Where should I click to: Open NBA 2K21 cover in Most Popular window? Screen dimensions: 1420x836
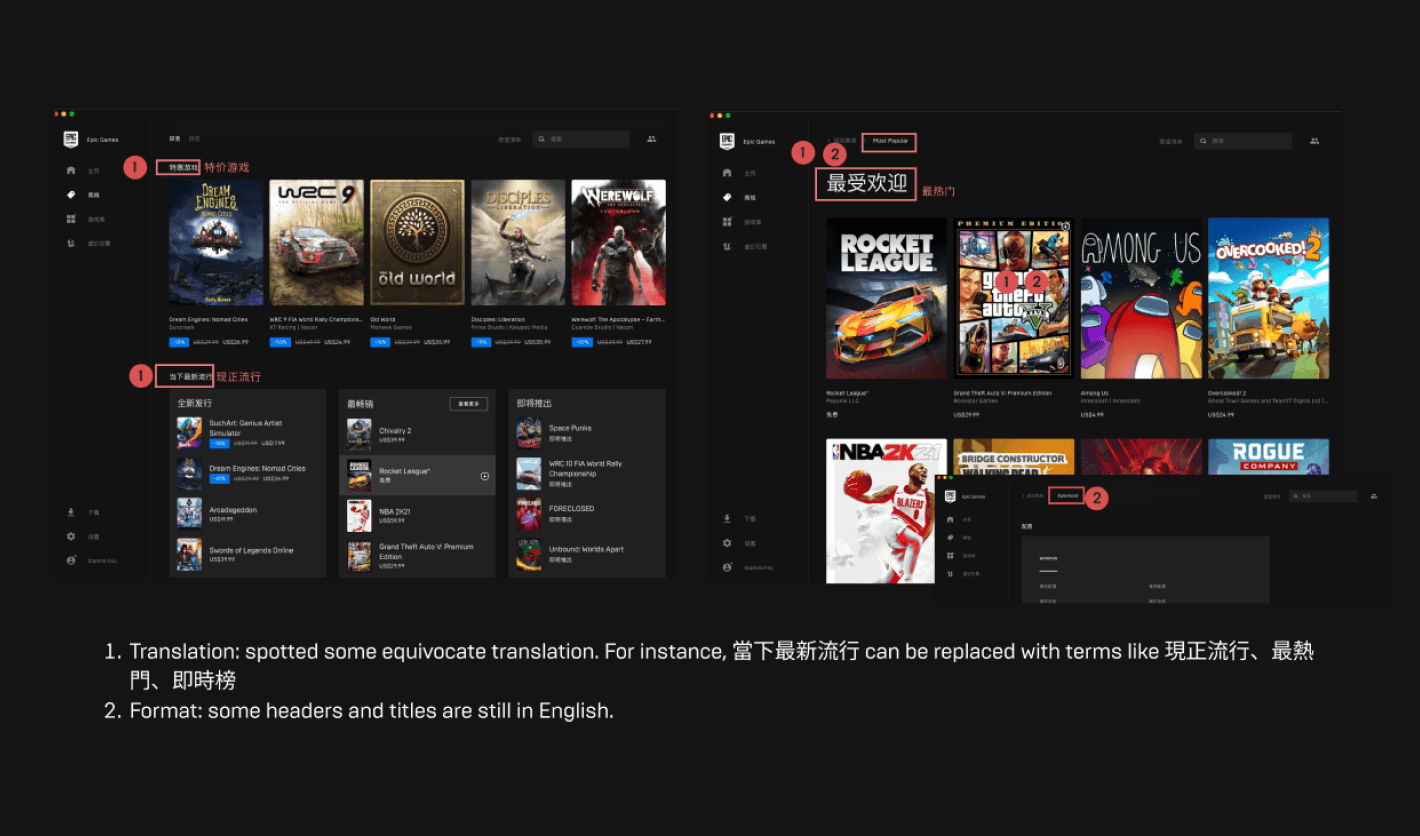886,511
